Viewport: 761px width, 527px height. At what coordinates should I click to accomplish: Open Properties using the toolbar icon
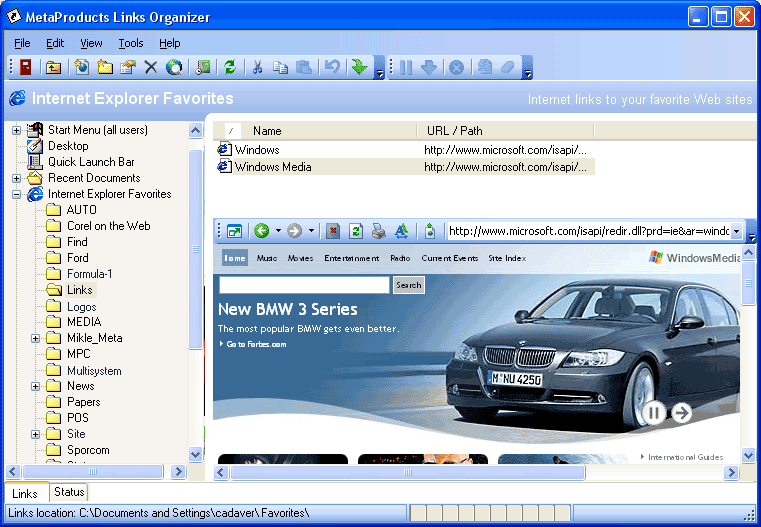pos(128,67)
